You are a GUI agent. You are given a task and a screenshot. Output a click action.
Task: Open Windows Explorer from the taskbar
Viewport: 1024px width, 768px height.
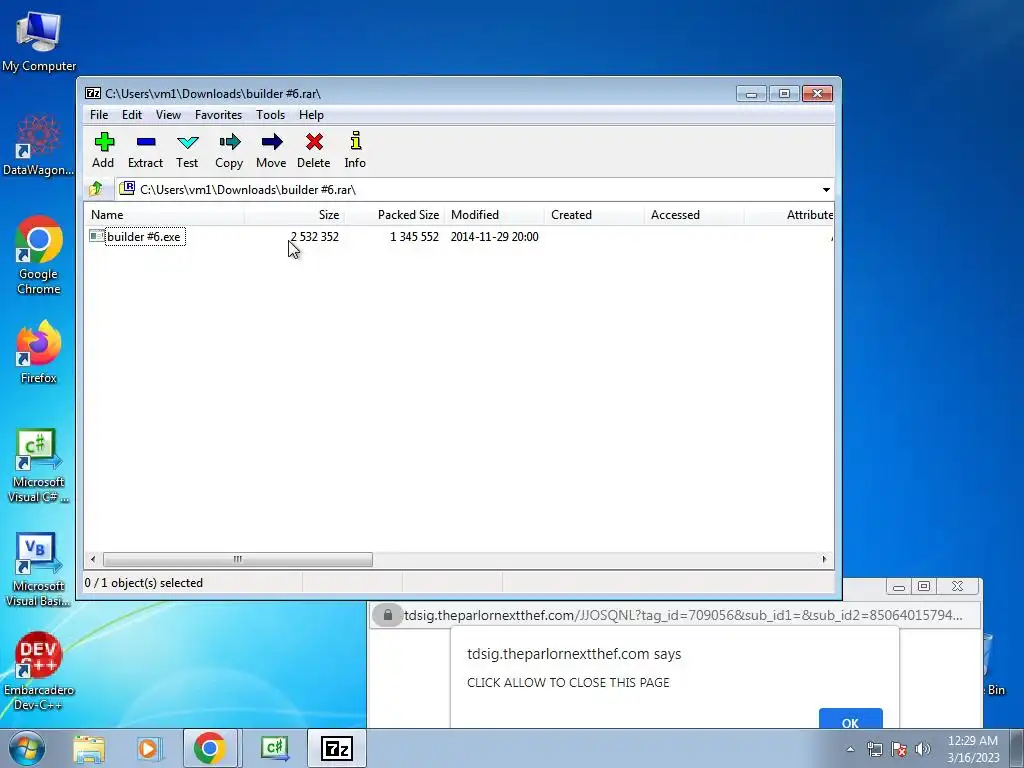pos(89,748)
